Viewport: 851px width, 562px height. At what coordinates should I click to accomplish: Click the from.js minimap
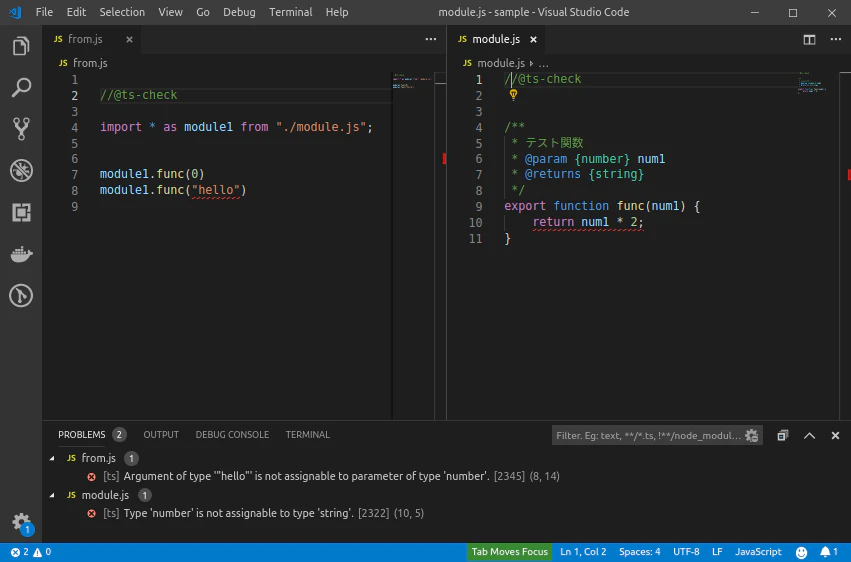pyautogui.click(x=412, y=81)
